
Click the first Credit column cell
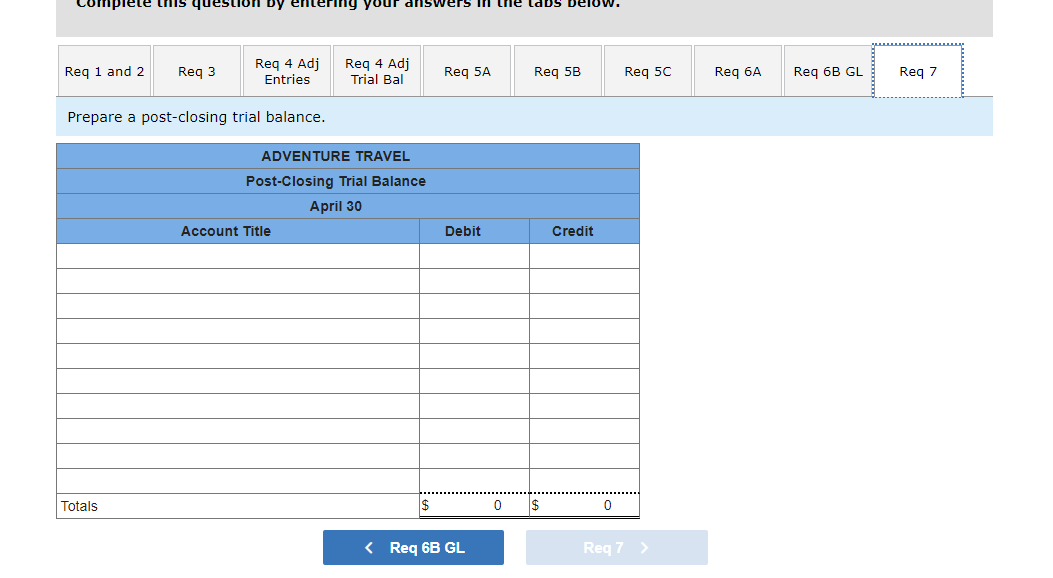tap(584, 256)
